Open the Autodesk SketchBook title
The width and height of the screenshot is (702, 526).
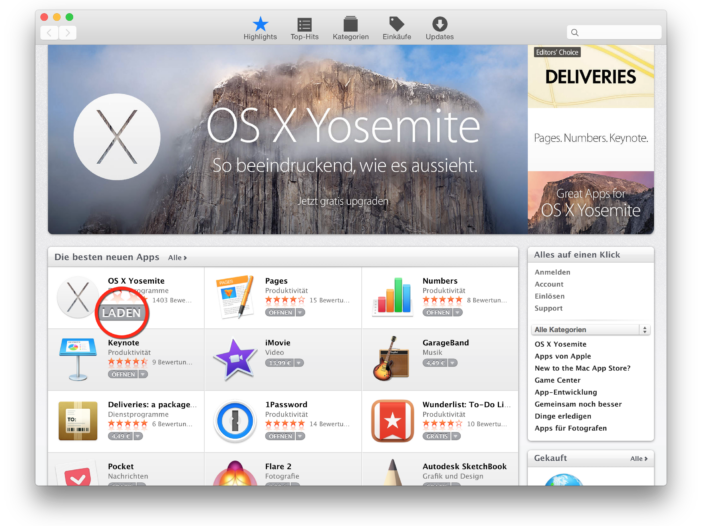coord(464,466)
